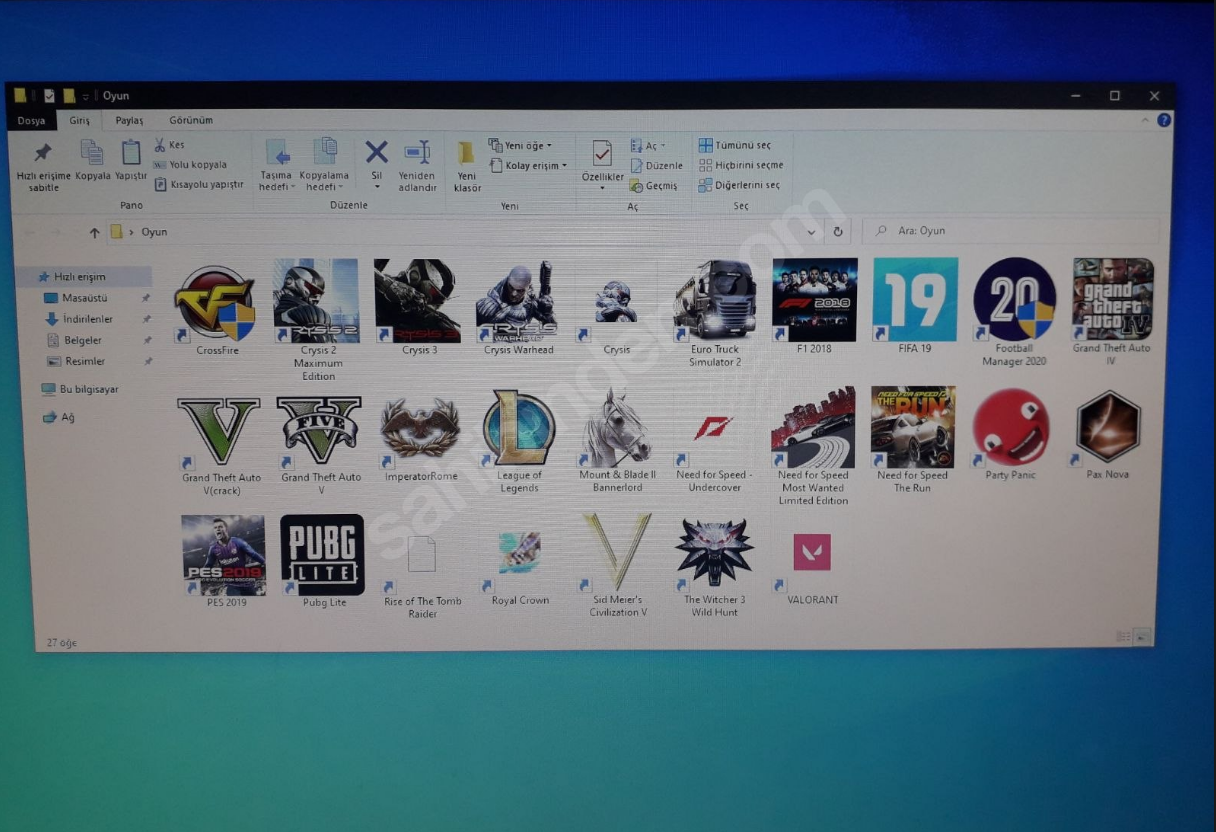Viewport: 1216px width, 832px height.
Task: Expand the Aç dropdown in ribbon
Action: tap(648, 146)
